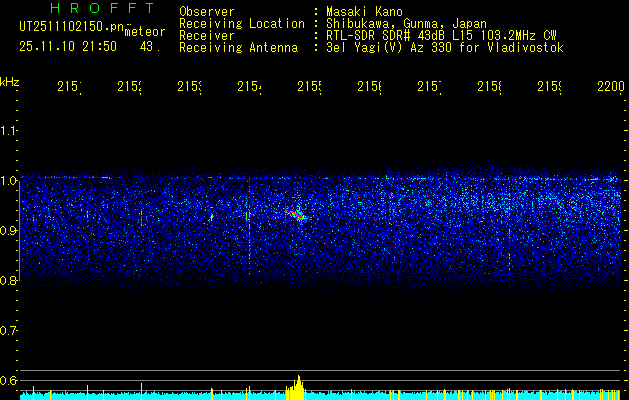This screenshot has height=400, width=629.
Task: Click the date stamp 25.11.10 21:50
Action: click(x=68, y=47)
